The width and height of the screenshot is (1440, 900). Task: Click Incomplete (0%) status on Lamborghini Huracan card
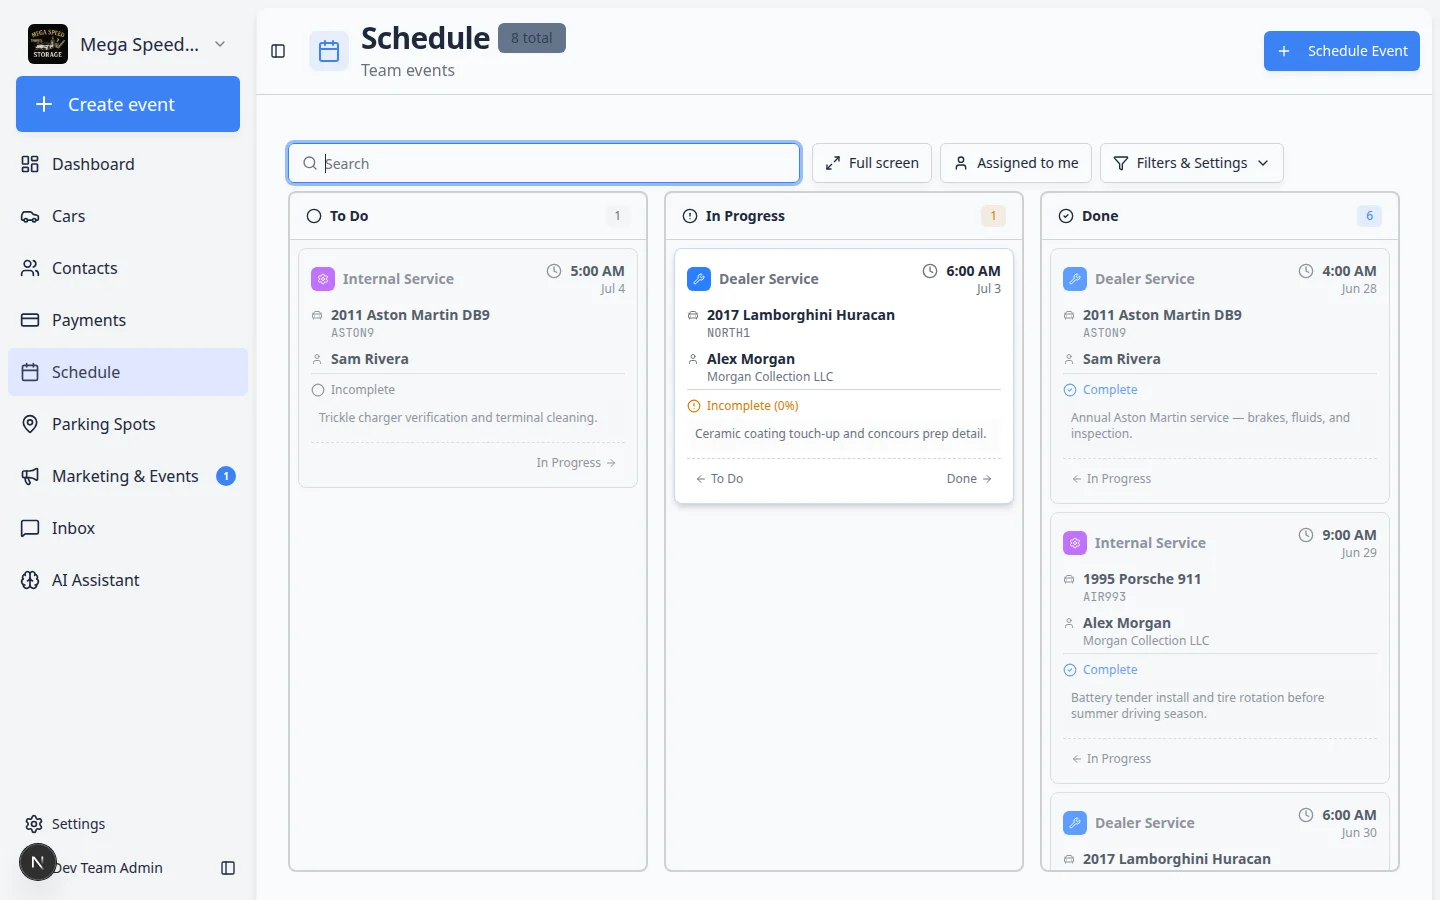click(x=743, y=406)
